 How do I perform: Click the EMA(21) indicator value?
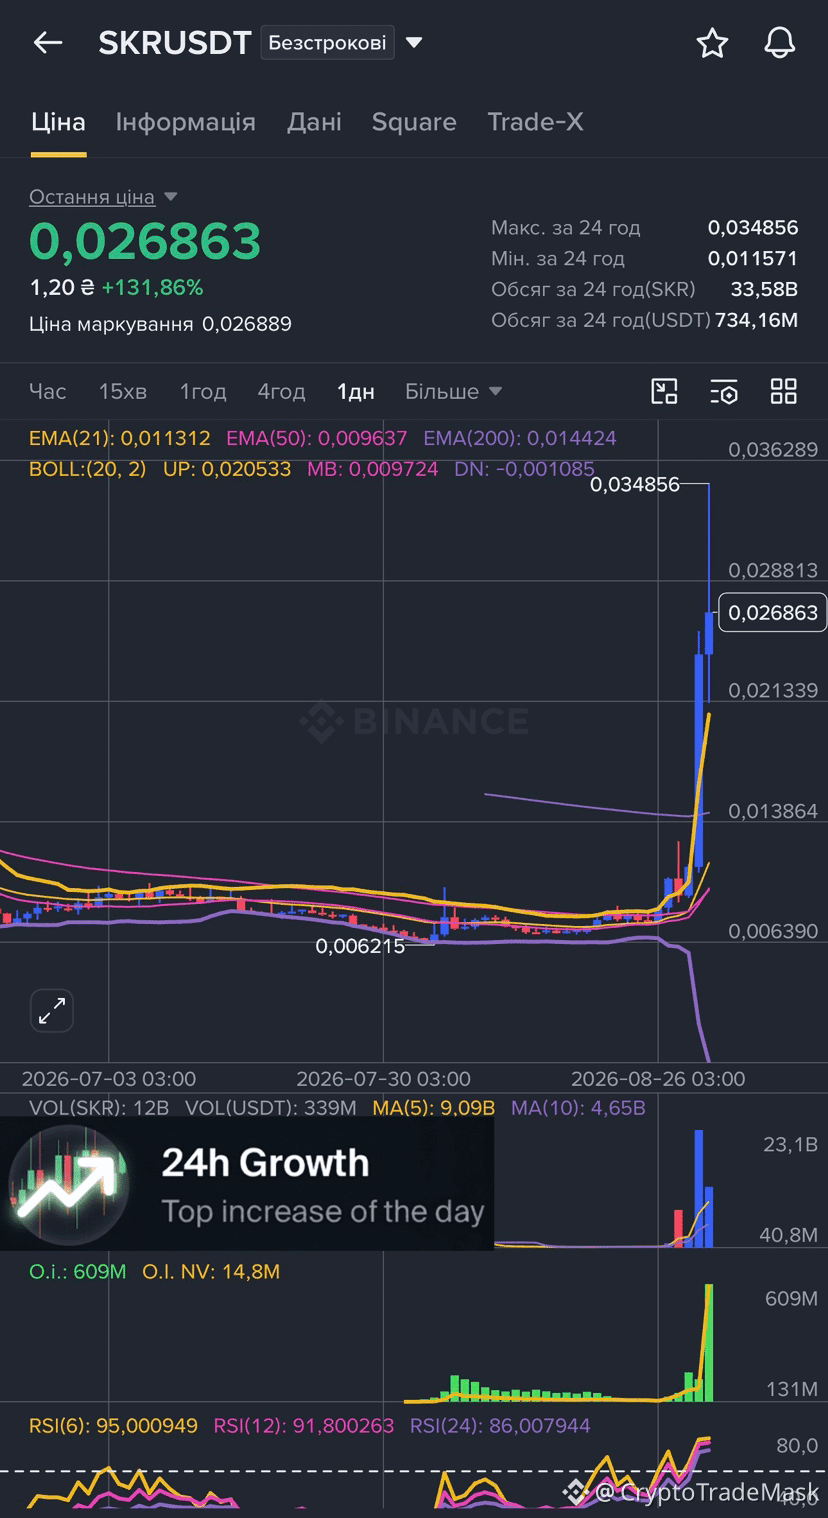pos(120,438)
